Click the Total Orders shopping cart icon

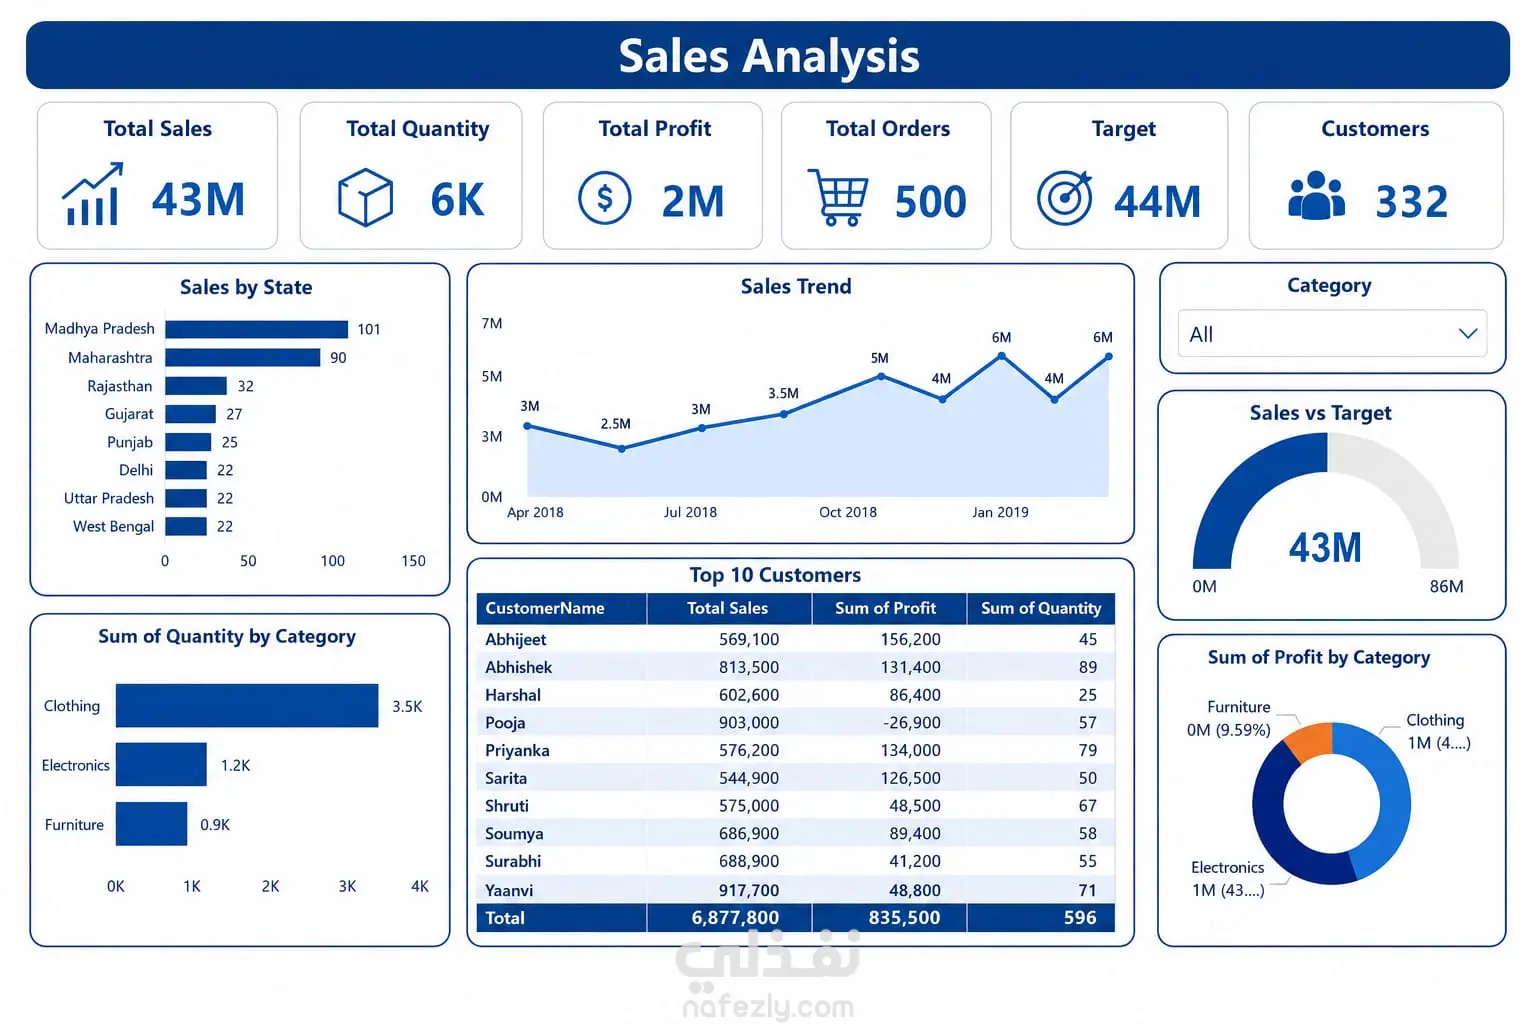pos(838,197)
